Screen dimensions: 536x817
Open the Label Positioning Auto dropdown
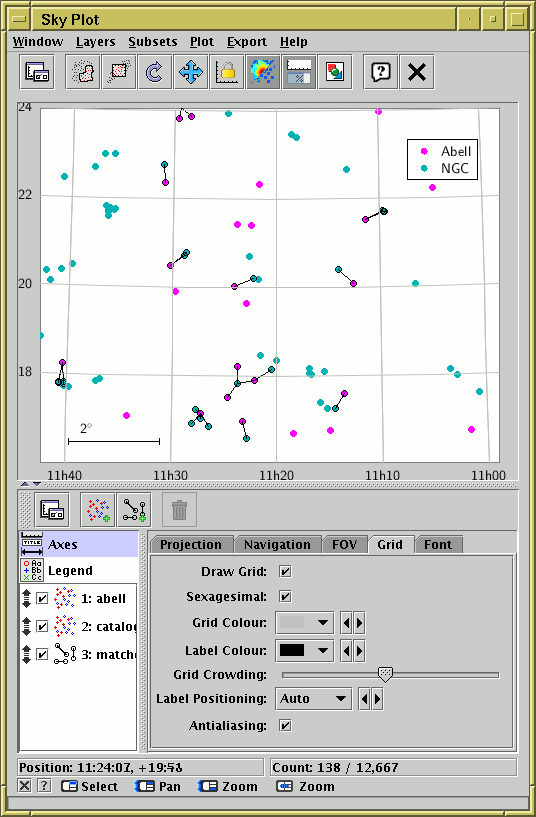pos(314,699)
